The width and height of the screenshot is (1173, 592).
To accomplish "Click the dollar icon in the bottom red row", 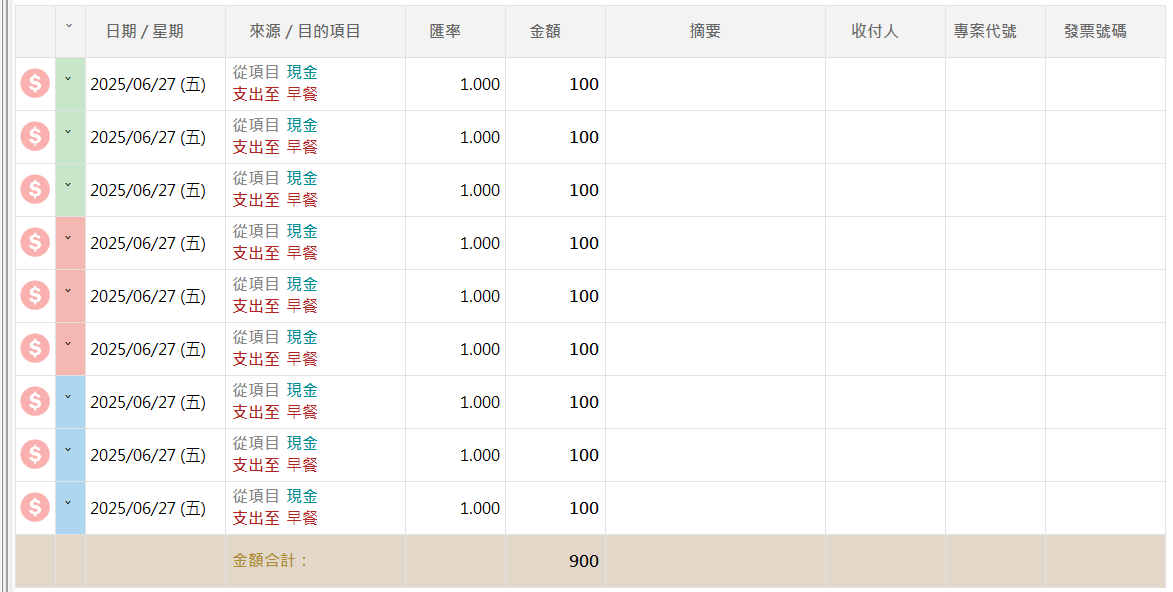I will point(35,349).
